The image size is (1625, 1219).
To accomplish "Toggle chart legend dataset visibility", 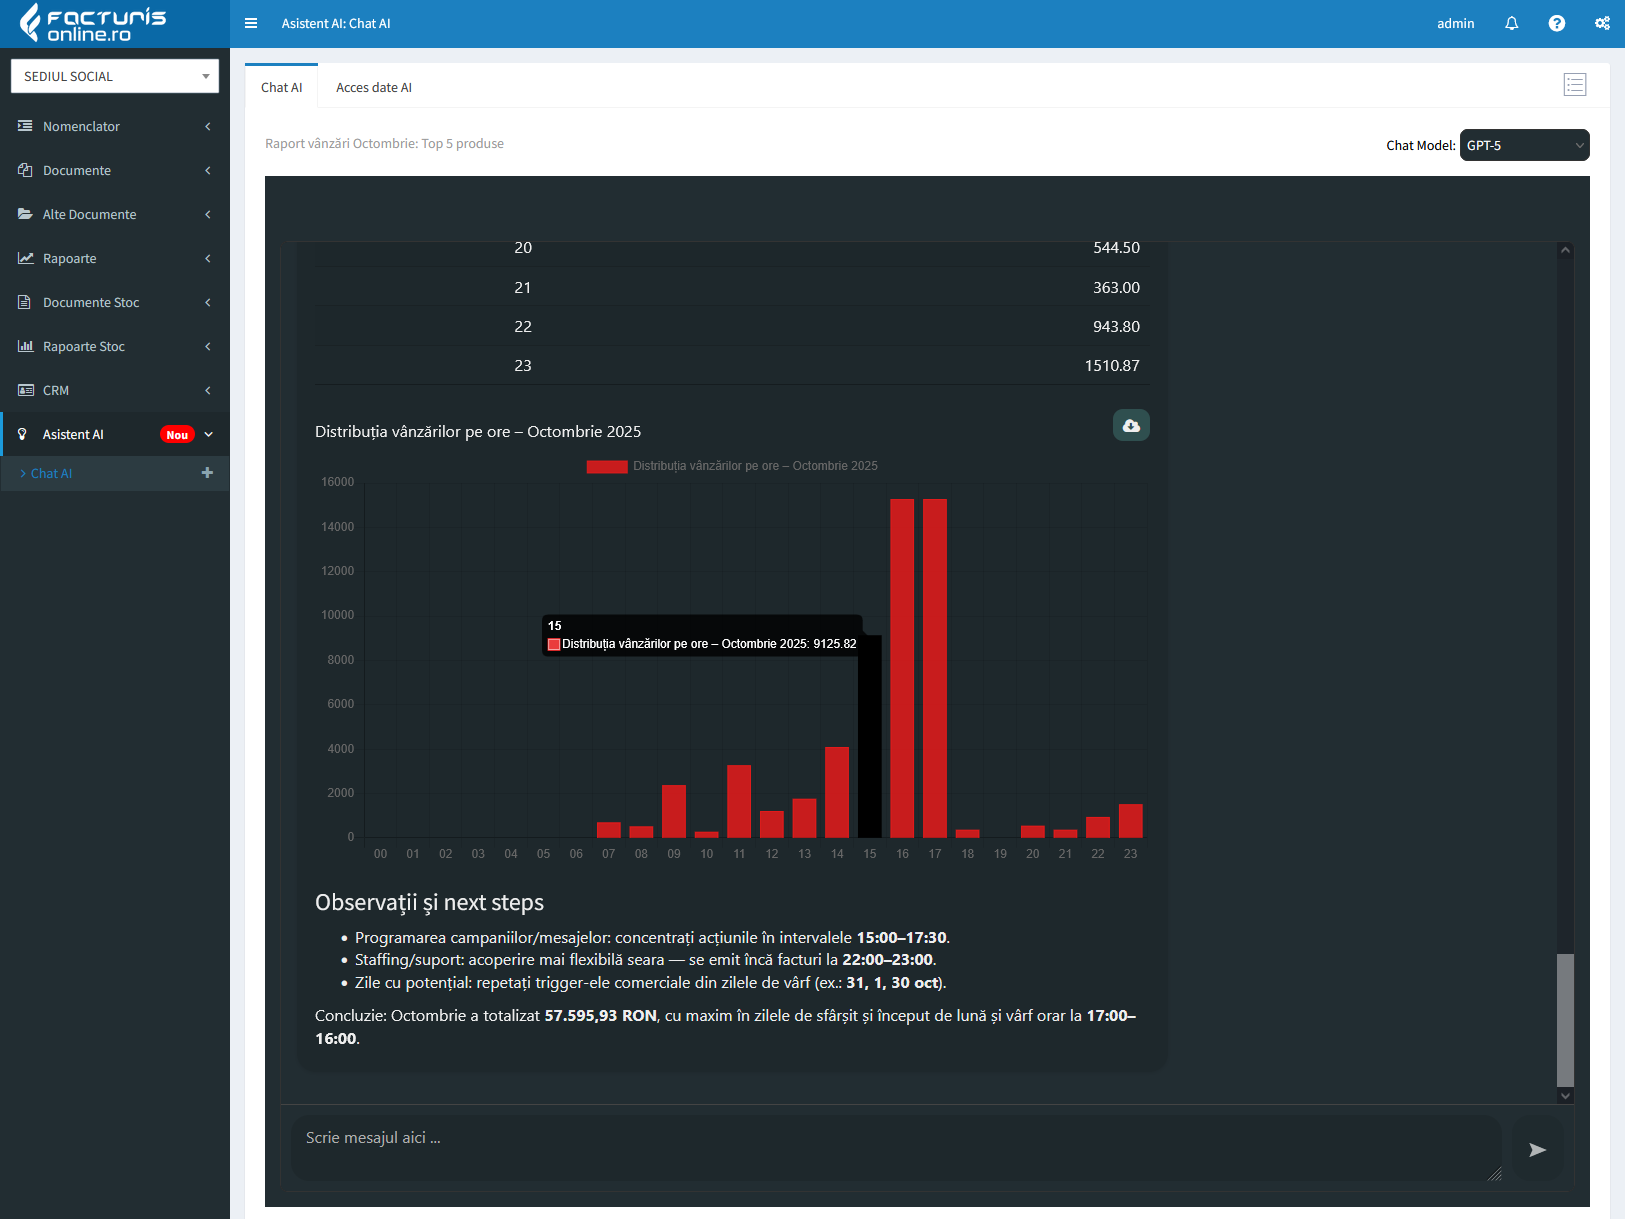I will (x=607, y=466).
